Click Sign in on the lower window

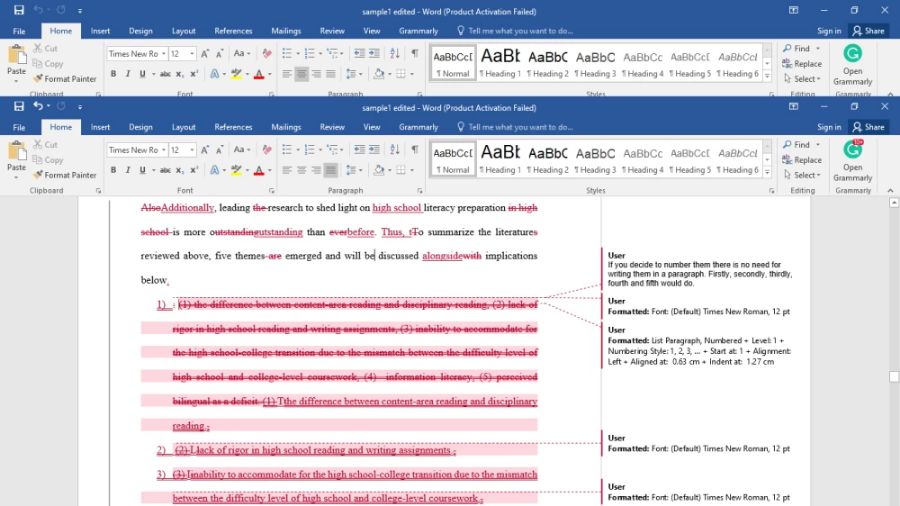(829, 127)
